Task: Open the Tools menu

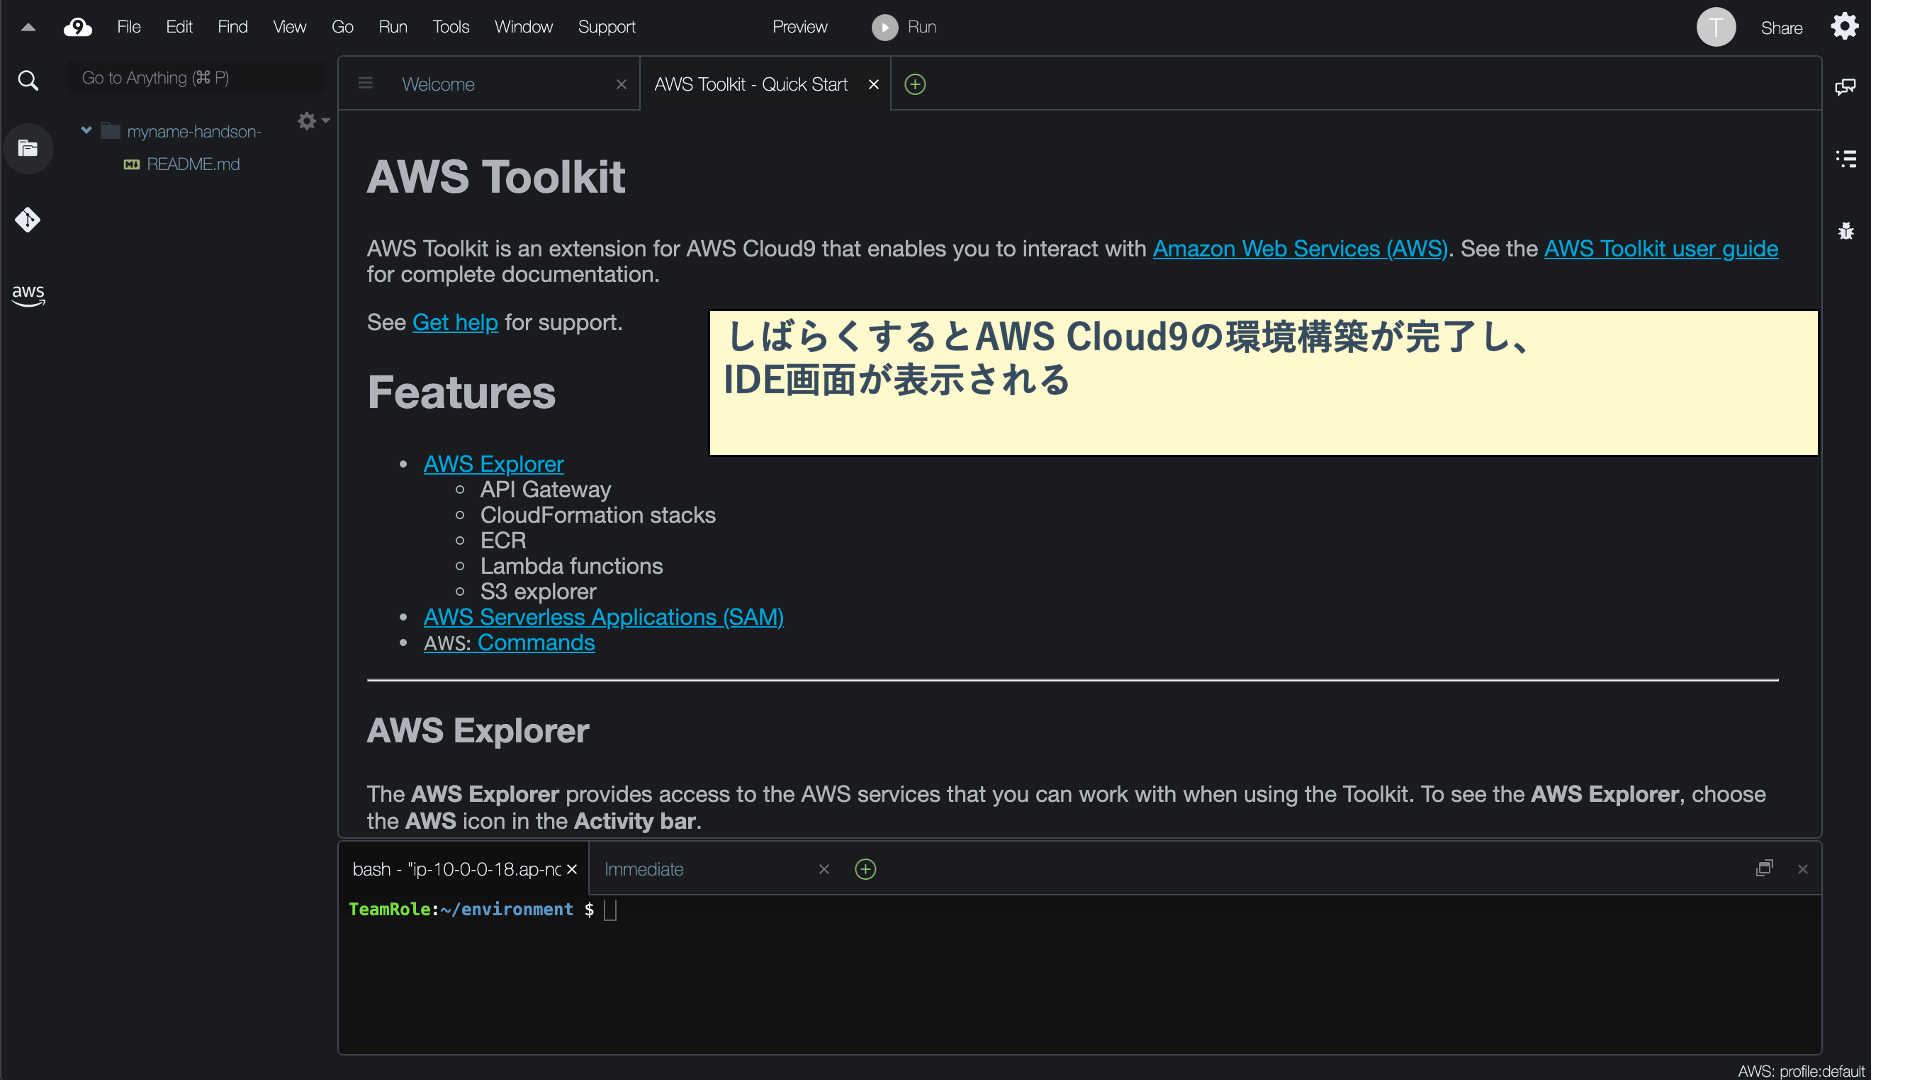Action: tap(451, 27)
